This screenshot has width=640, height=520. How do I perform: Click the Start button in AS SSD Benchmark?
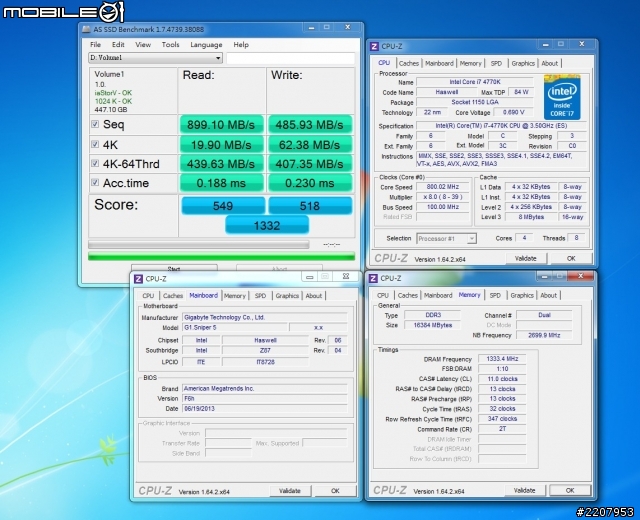[x=174, y=268]
